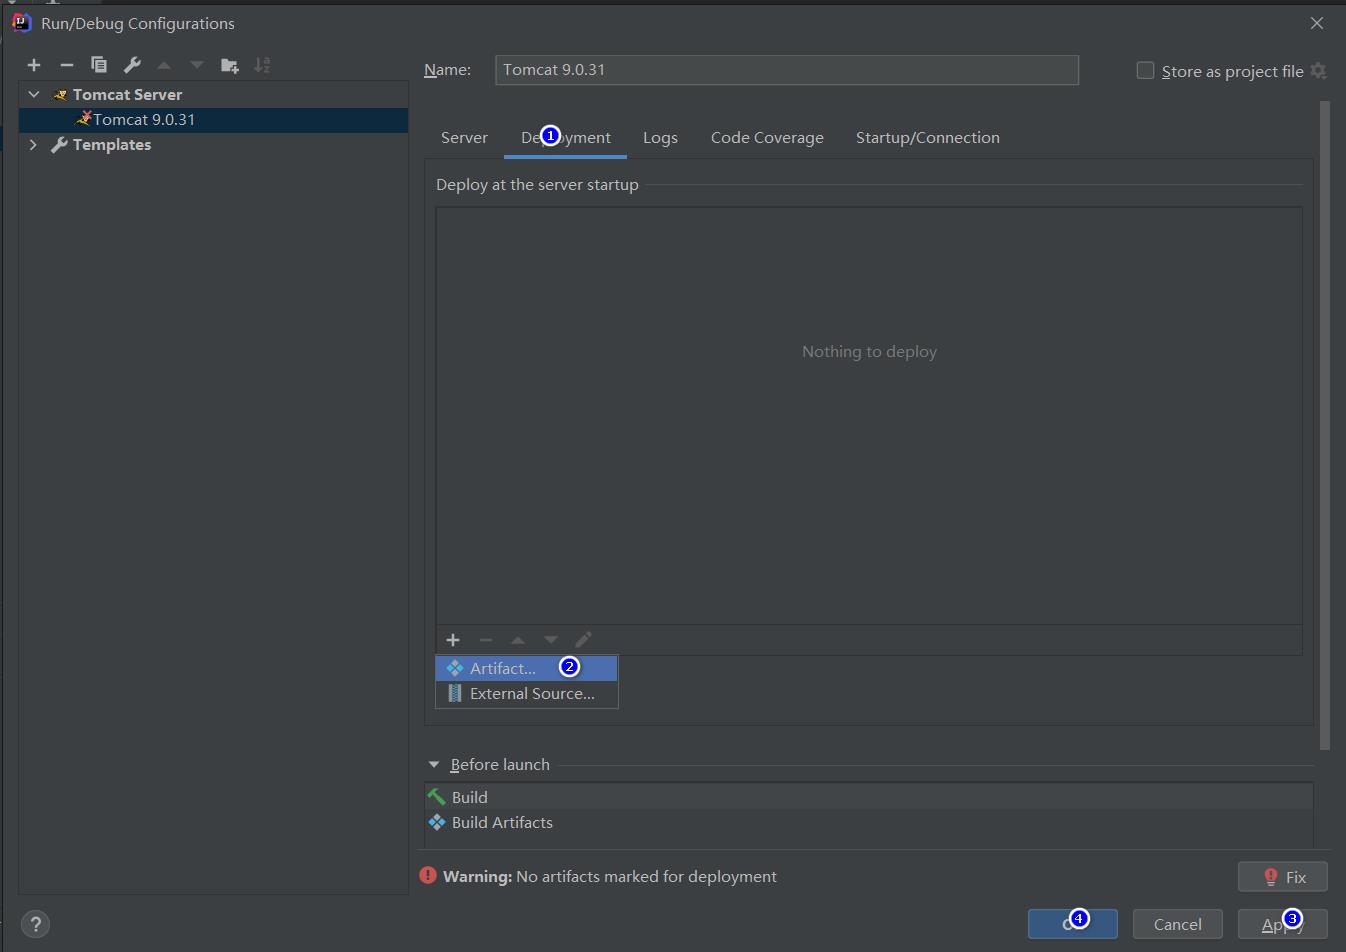Add a new run configuration
The height and width of the screenshot is (952, 1346).
click(34, 65)
